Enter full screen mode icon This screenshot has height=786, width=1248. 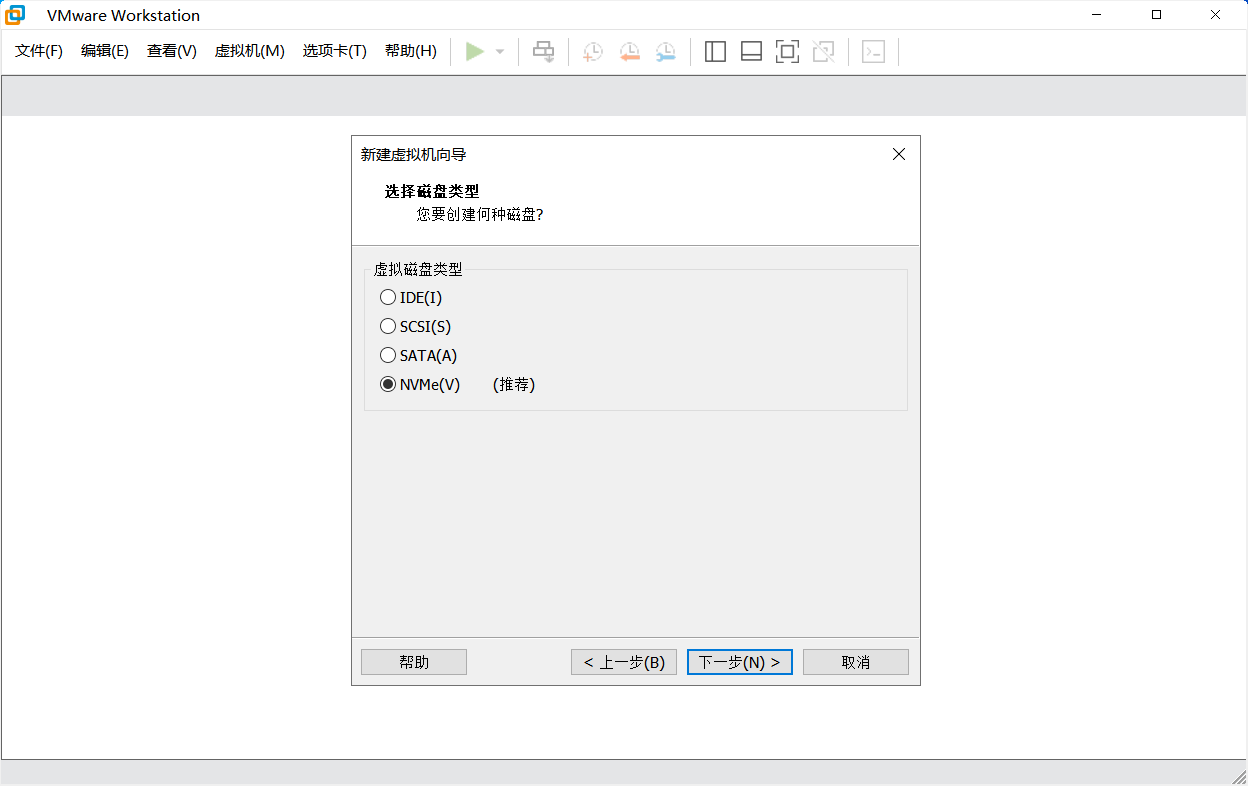click(x=787, y=52)
